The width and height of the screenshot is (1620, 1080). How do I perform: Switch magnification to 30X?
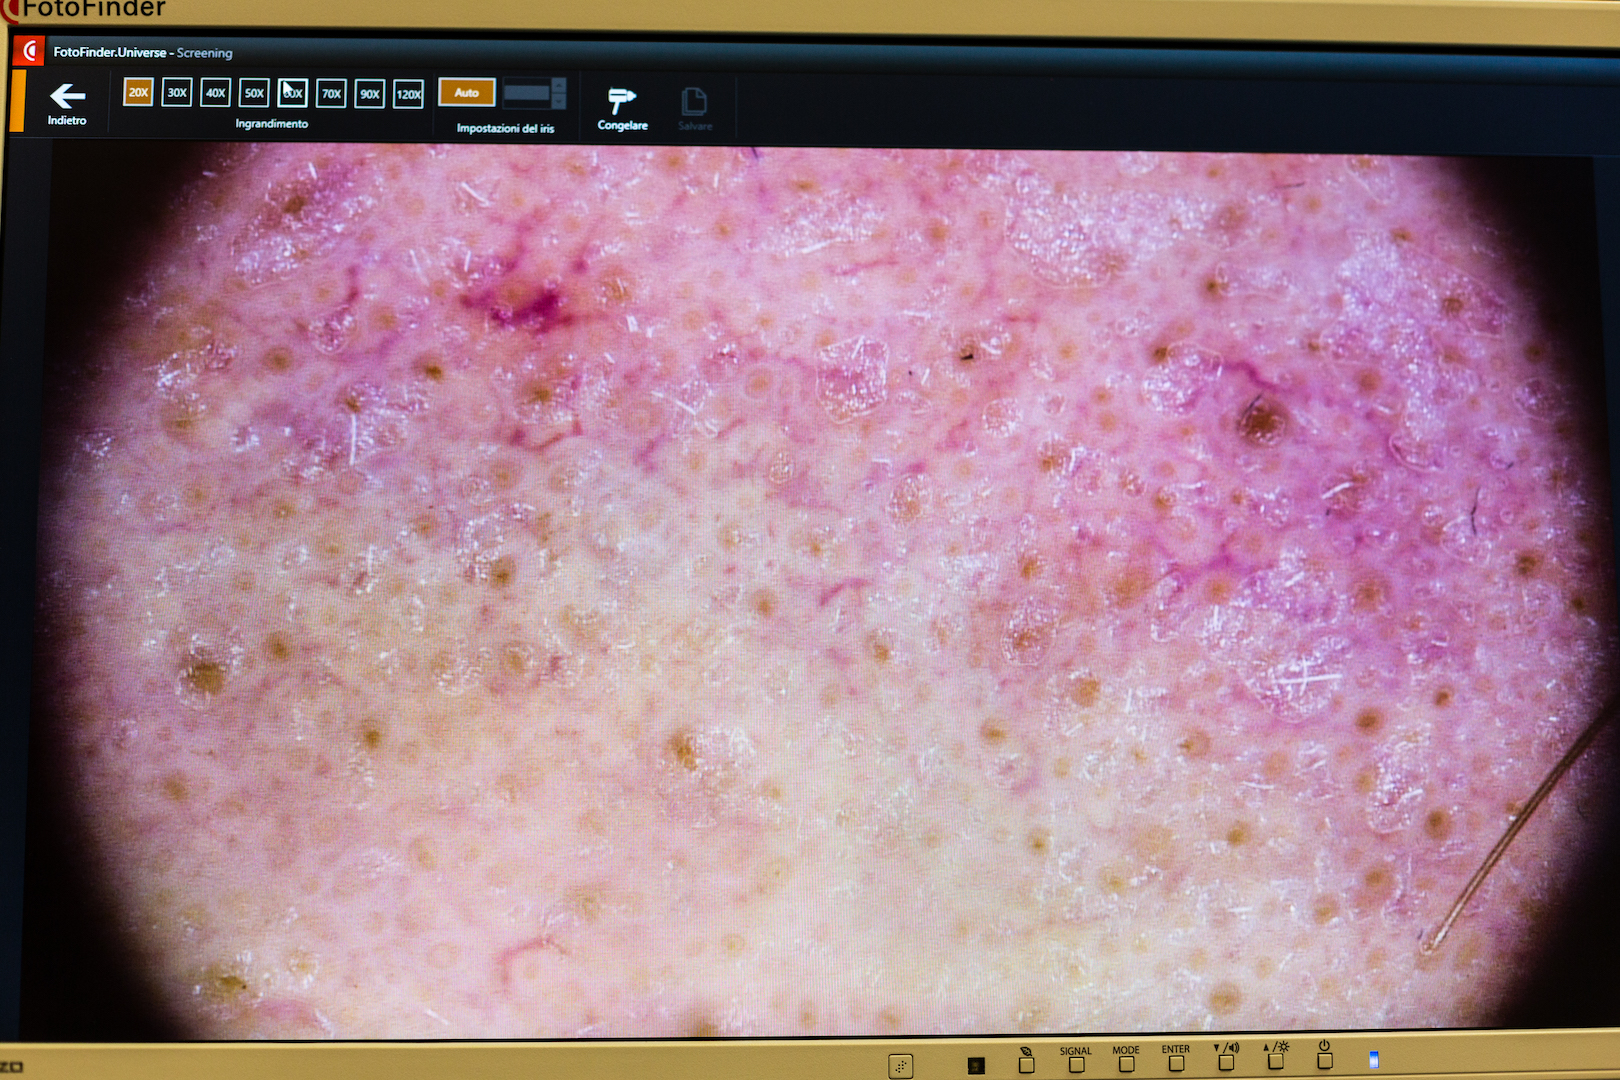coord(177,93)
